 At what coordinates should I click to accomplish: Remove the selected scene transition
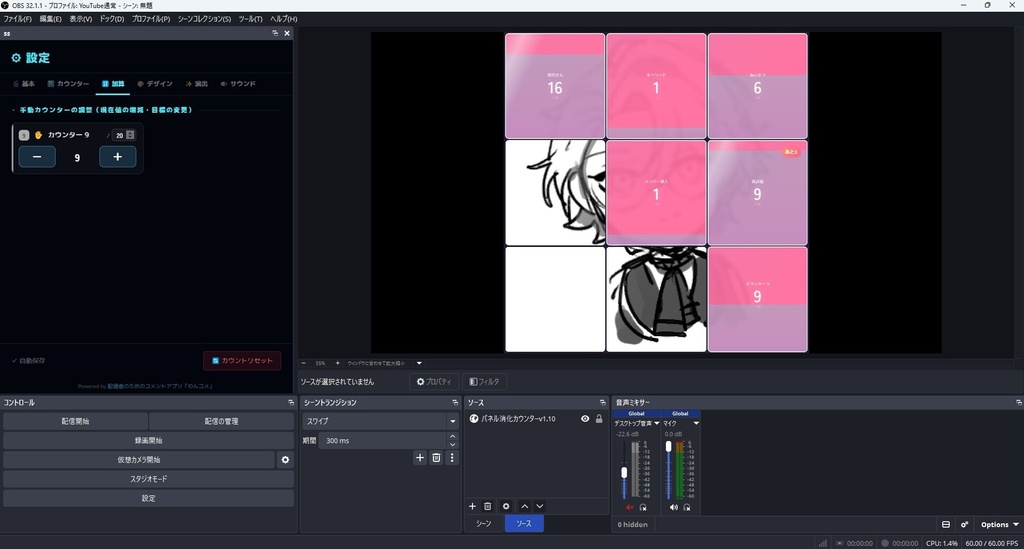click(x=436, y=458)
